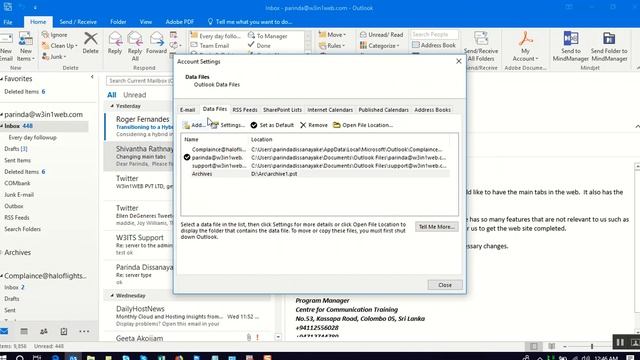Select the Complaince@halofli data file row
The image size is (640, 360).
(316, 149)
